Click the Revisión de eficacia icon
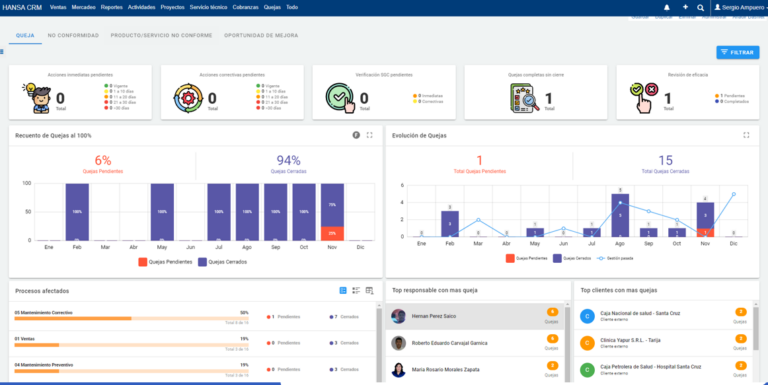Image resolution: width=768 pixels, height=385 pixels. click(x=644, y=98)
